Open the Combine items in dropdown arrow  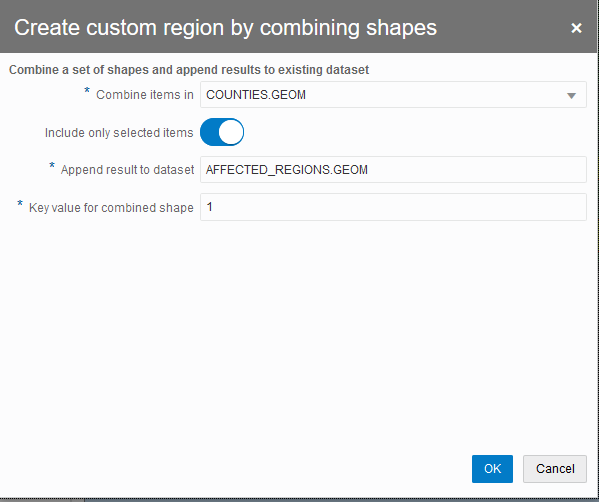coord(571,96)
